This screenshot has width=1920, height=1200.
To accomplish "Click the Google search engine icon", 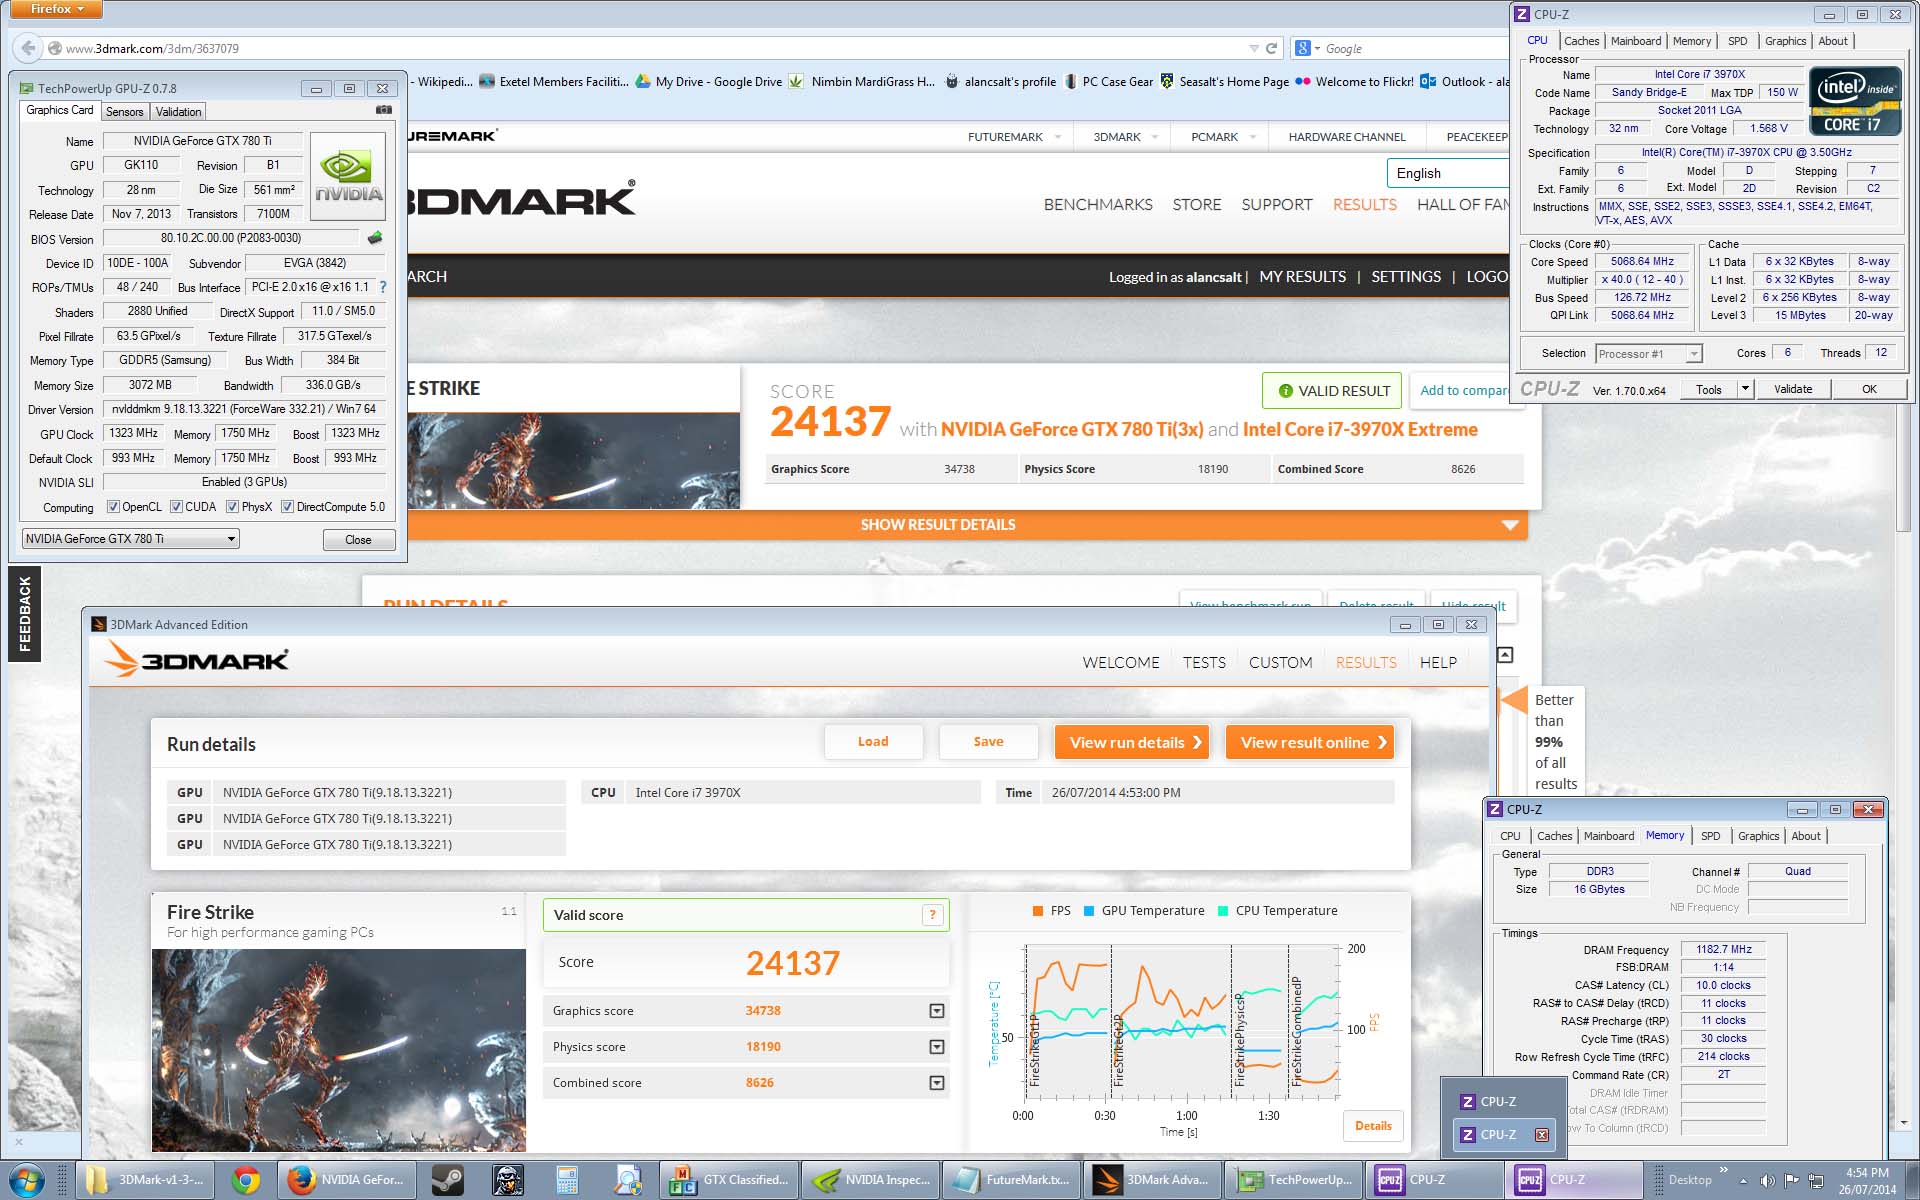I will pos(1303,48).
